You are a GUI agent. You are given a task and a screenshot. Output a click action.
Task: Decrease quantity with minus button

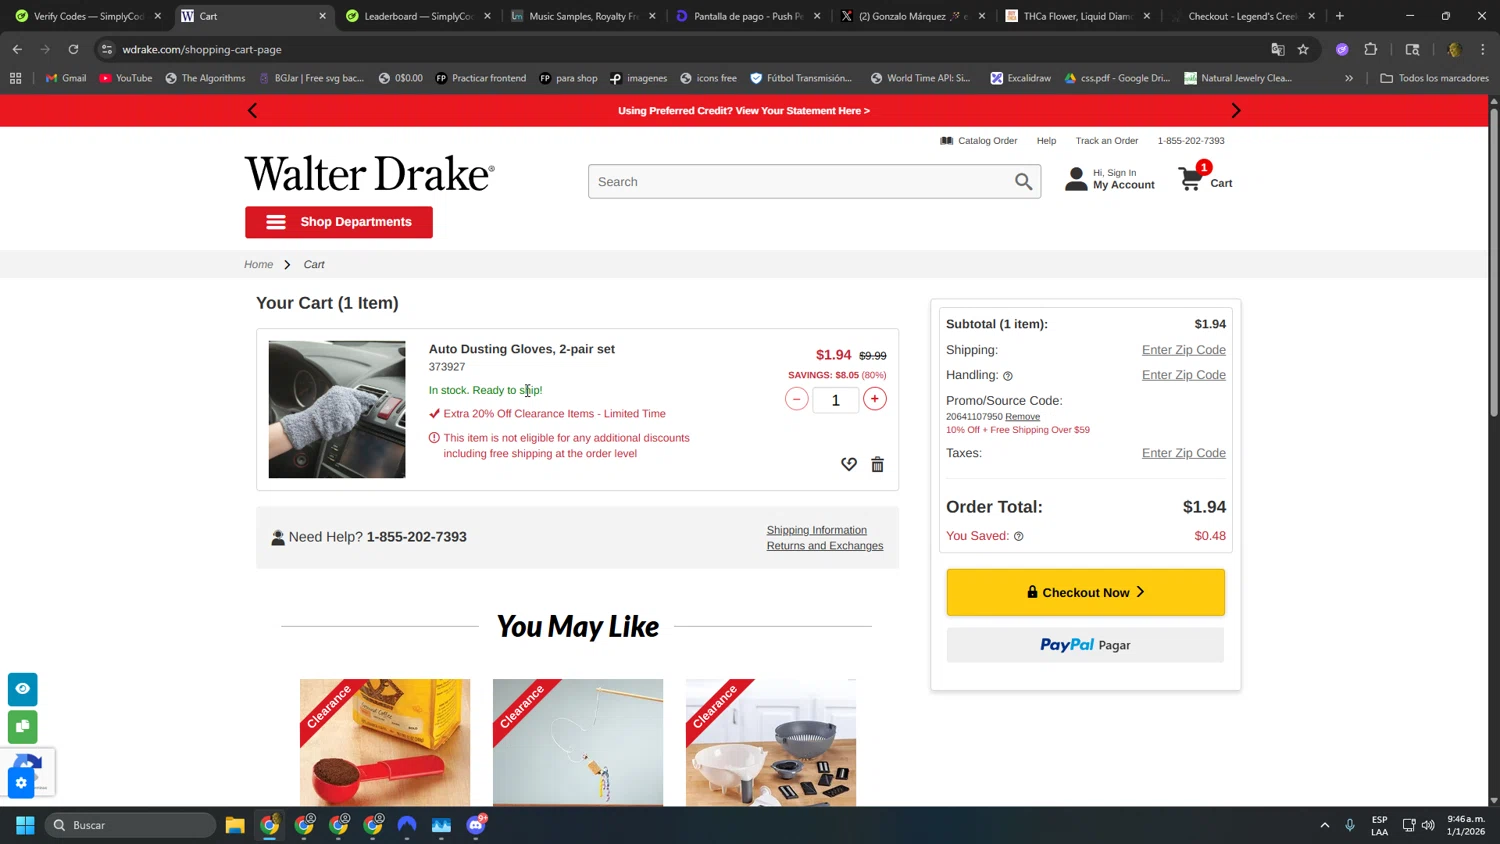(x=796, y=399)
